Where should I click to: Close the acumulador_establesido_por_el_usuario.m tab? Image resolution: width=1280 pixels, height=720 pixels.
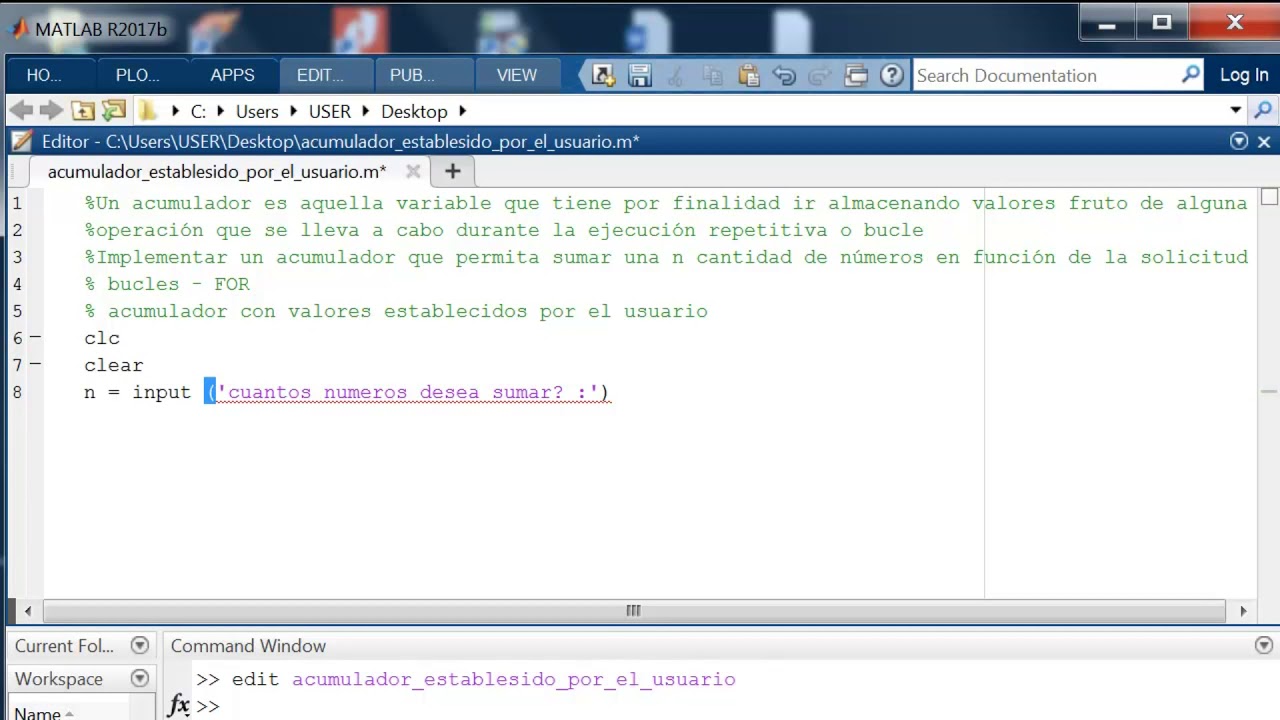click(x=413, y=172)
